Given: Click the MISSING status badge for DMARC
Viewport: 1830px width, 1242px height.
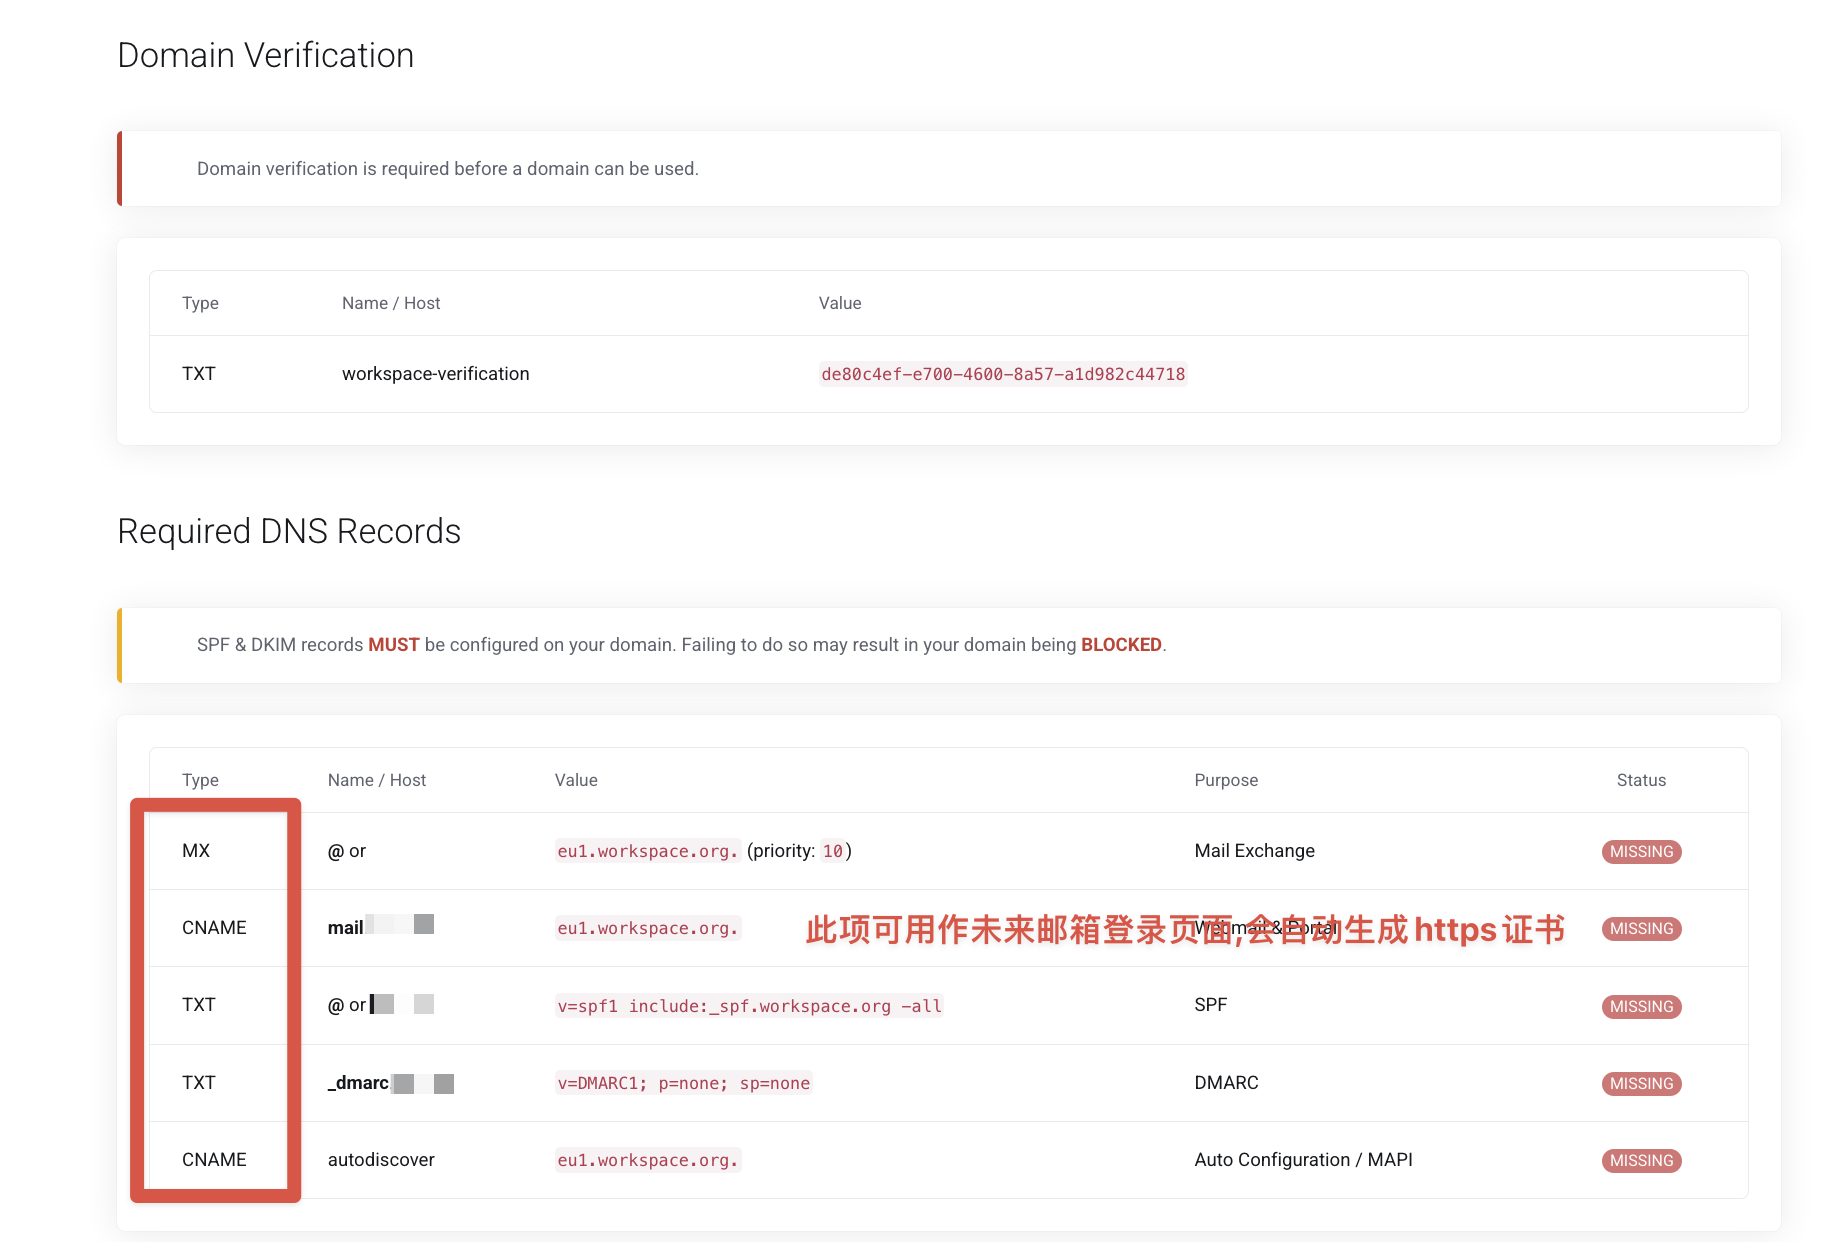Looking at the screenshot, I should point(1641,1084).
